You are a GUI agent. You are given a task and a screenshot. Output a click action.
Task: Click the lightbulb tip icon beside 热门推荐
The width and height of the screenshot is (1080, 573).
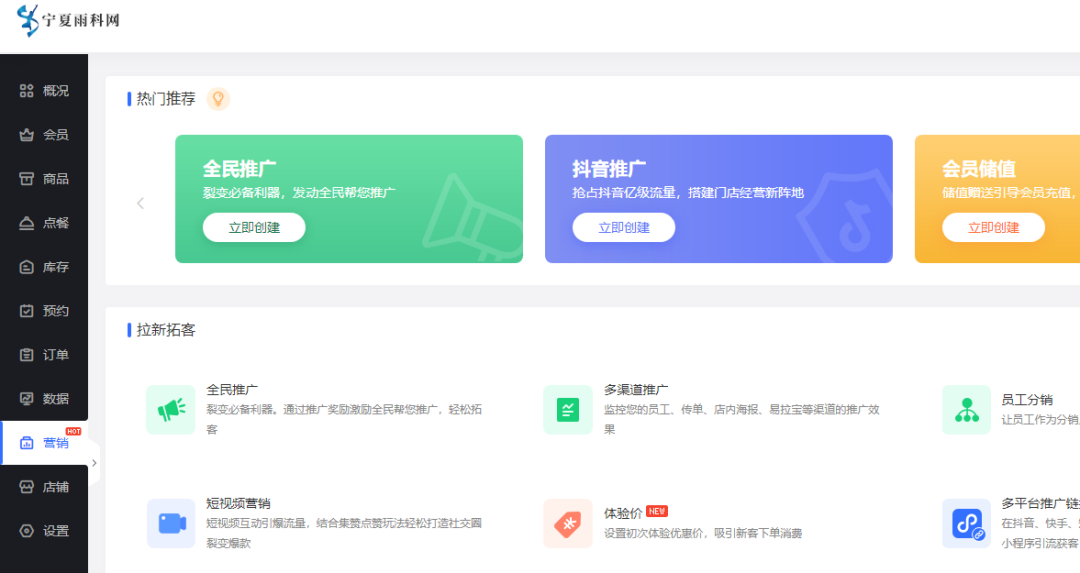[x=218, y=99]
